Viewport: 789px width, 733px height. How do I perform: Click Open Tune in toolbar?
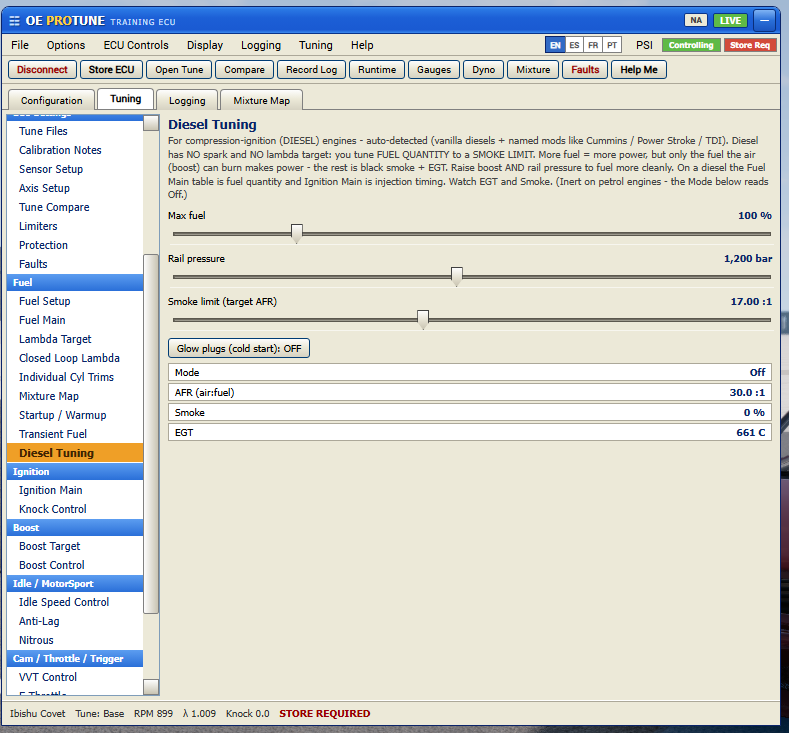(x=179, y=69)
